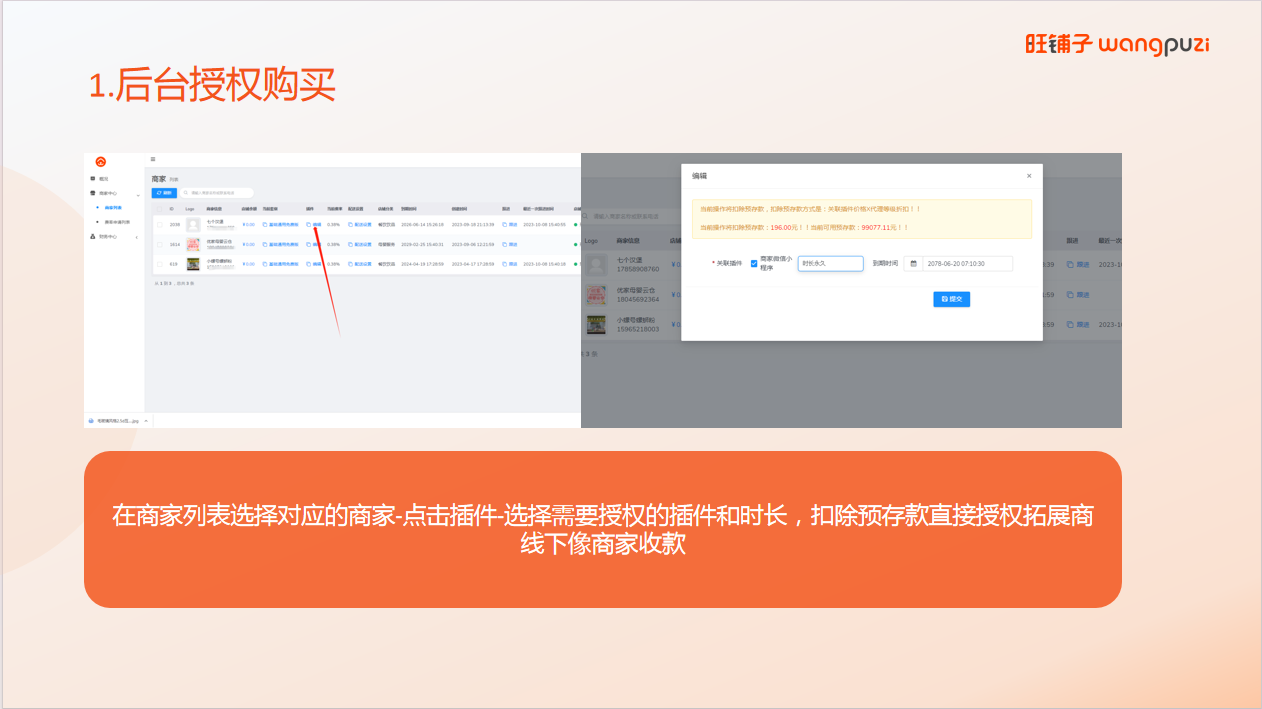The height and width of the screenshot is (709, 1262).
Task: Click green status dot in row 2038
Action: 576,225
